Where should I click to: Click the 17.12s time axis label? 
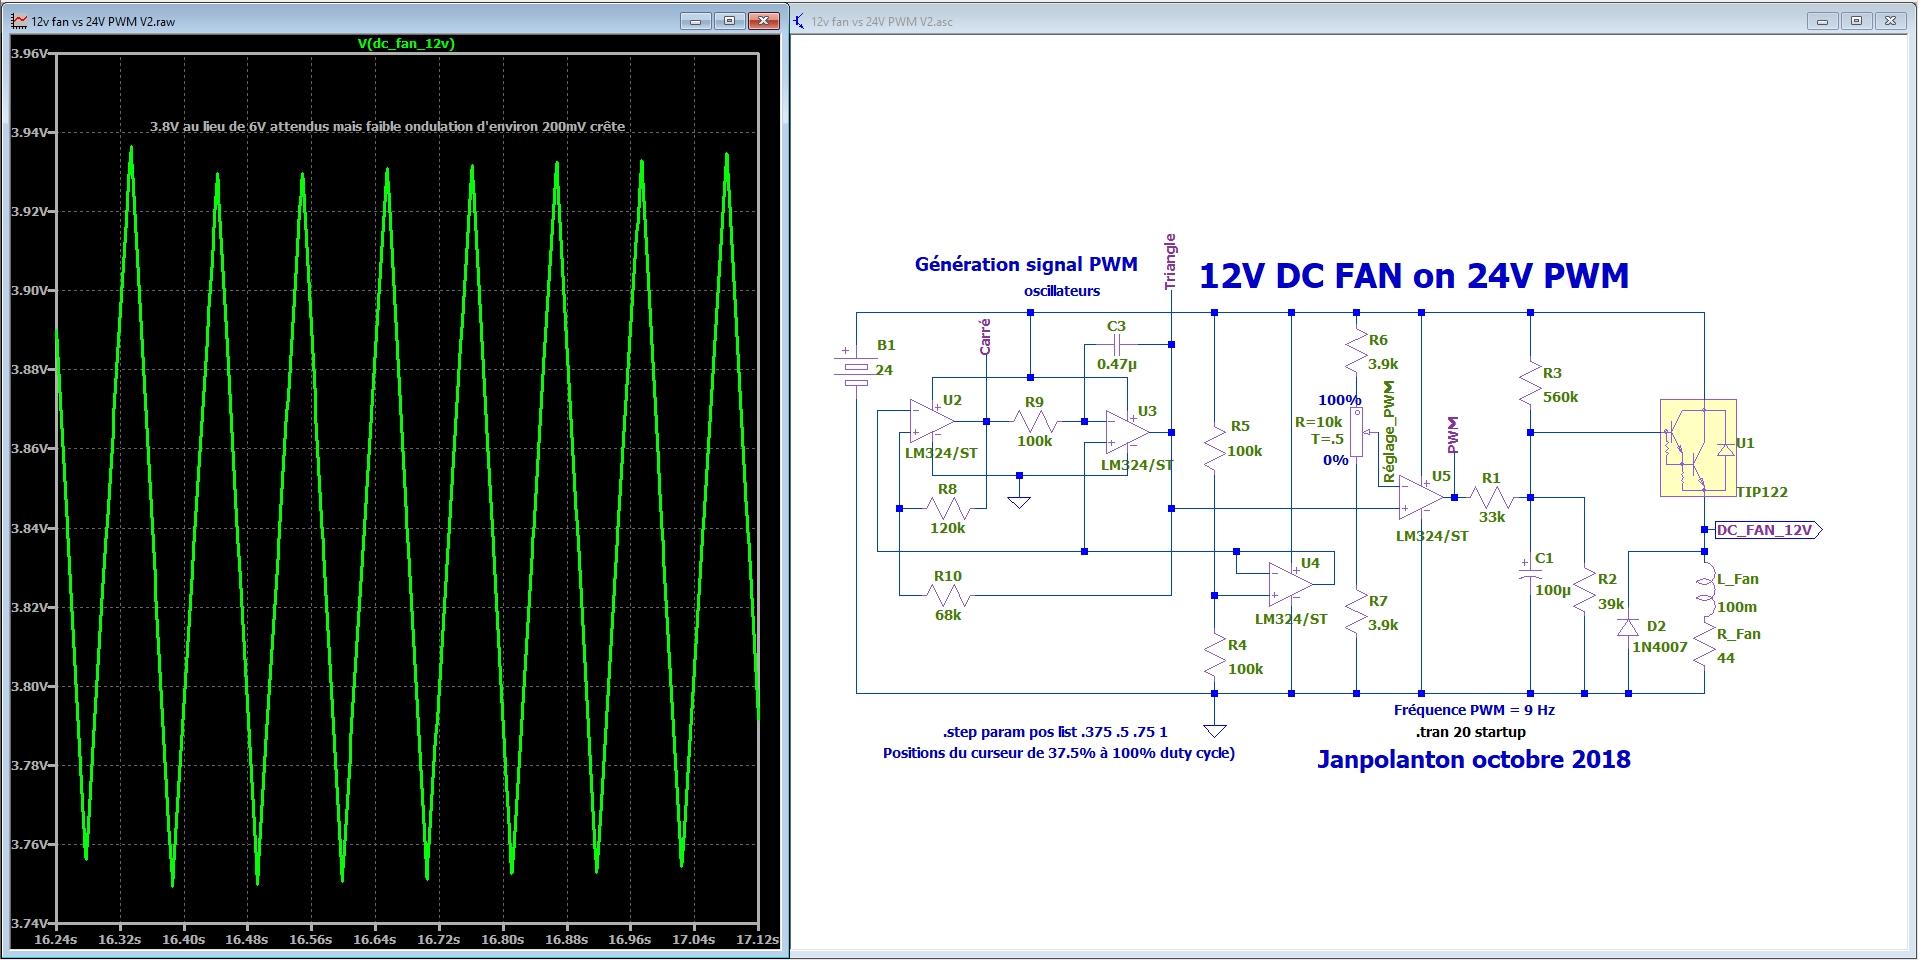click(x=756, y=940)
